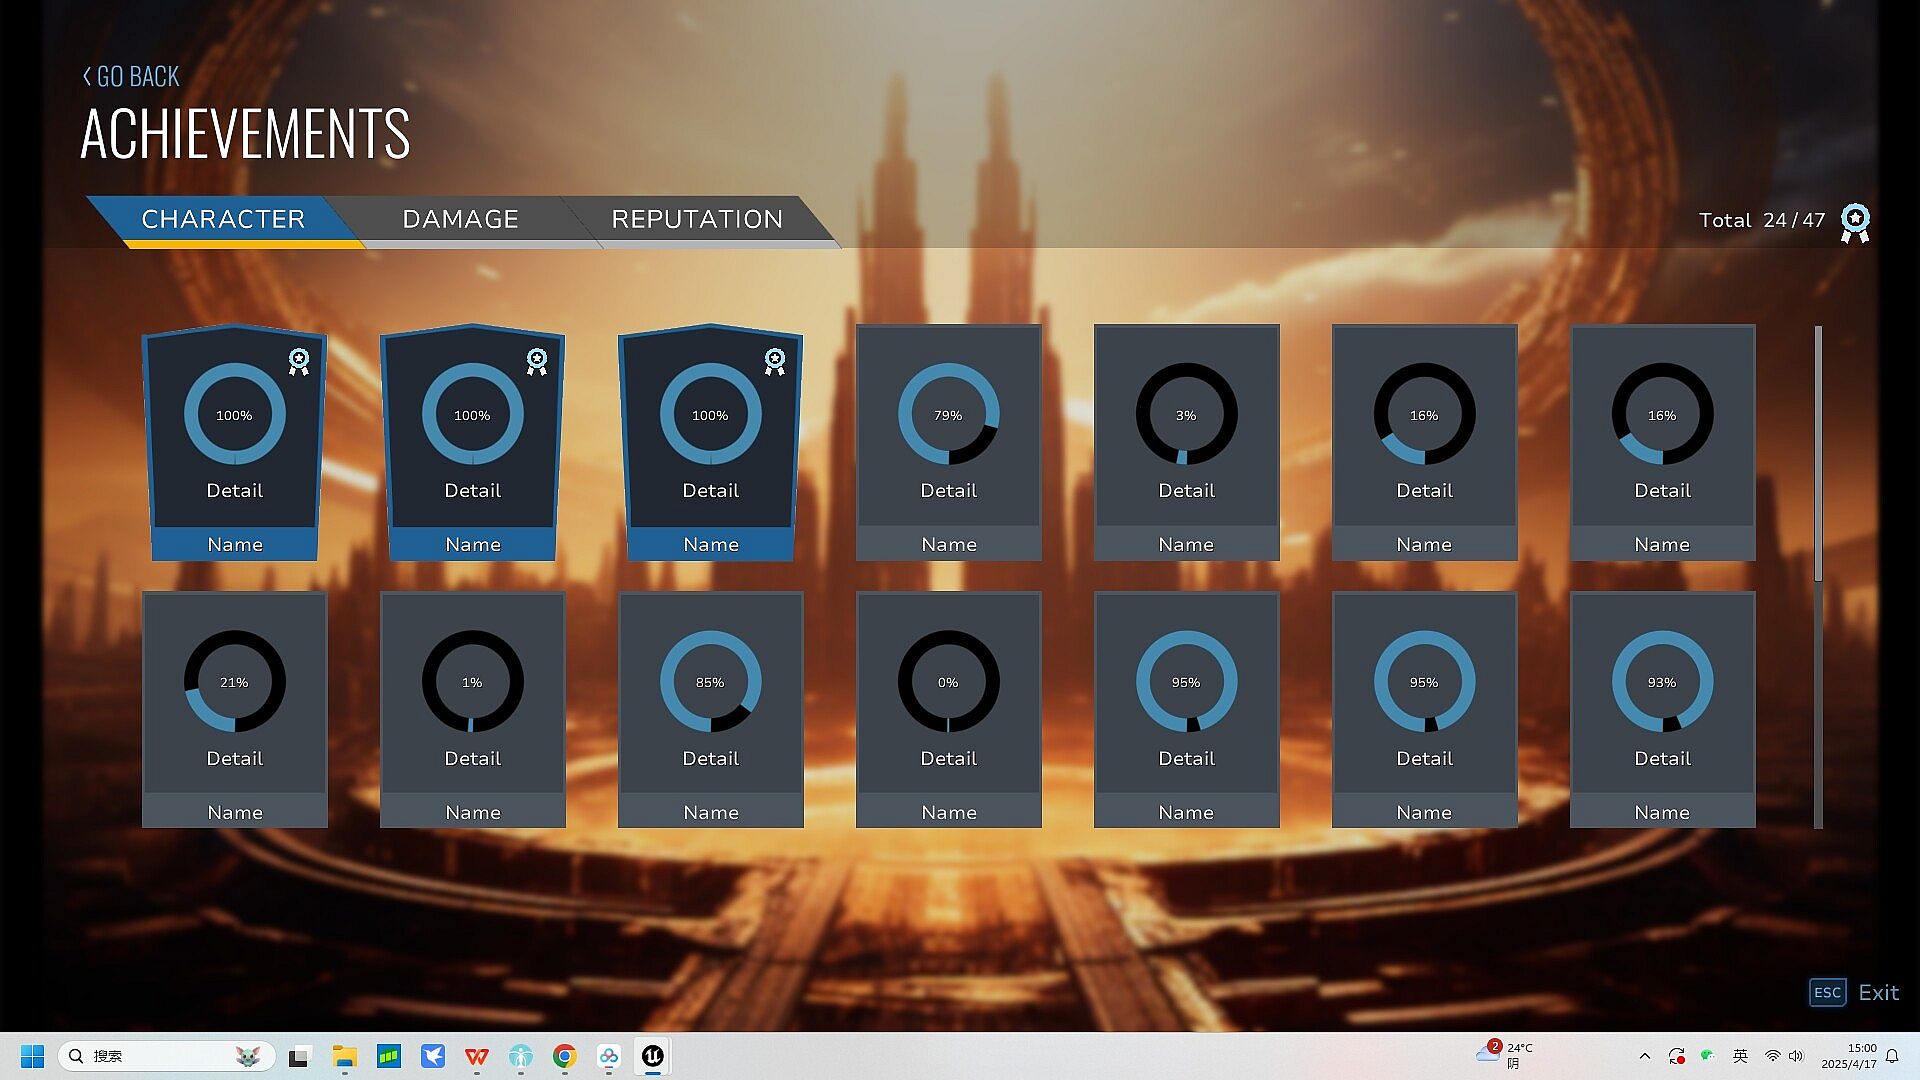The width and height of the screenshot is (1920, 1080).
Task: Select the 3% achievement card
Action: 1186,442
